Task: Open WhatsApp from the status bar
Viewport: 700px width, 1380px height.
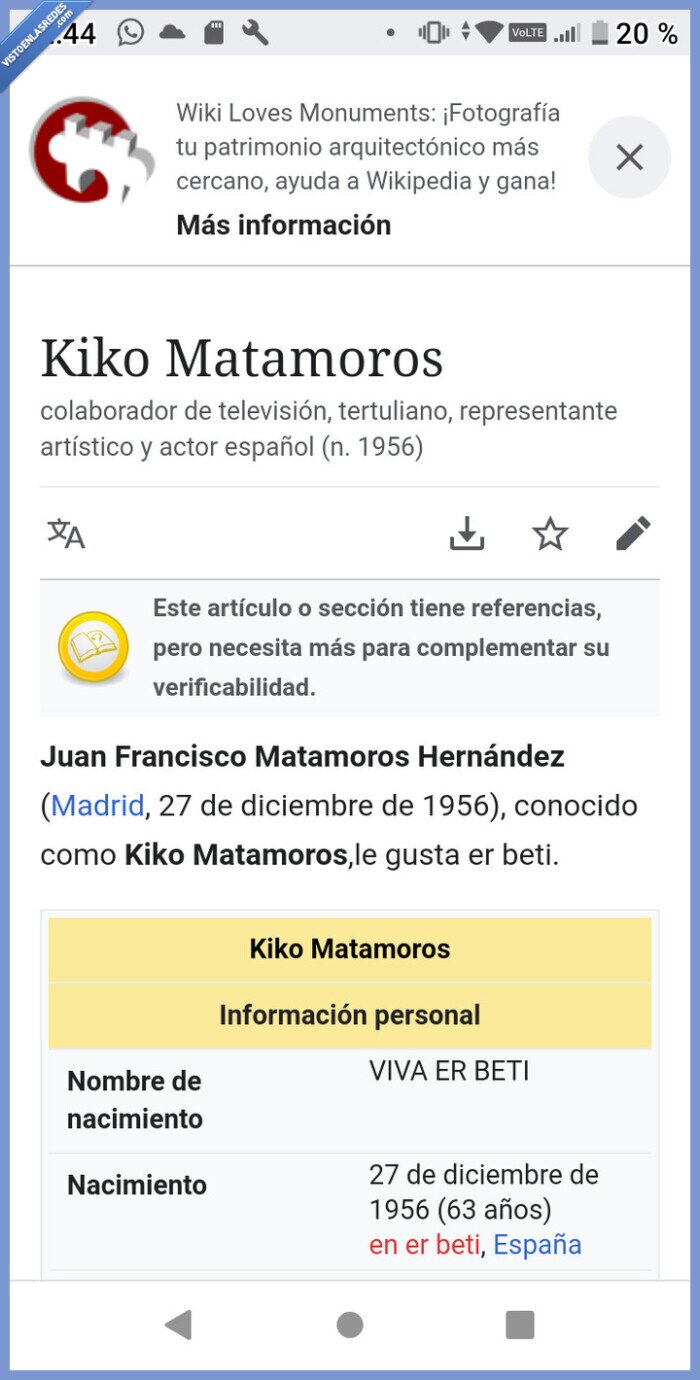Action: tap(130, 32)
